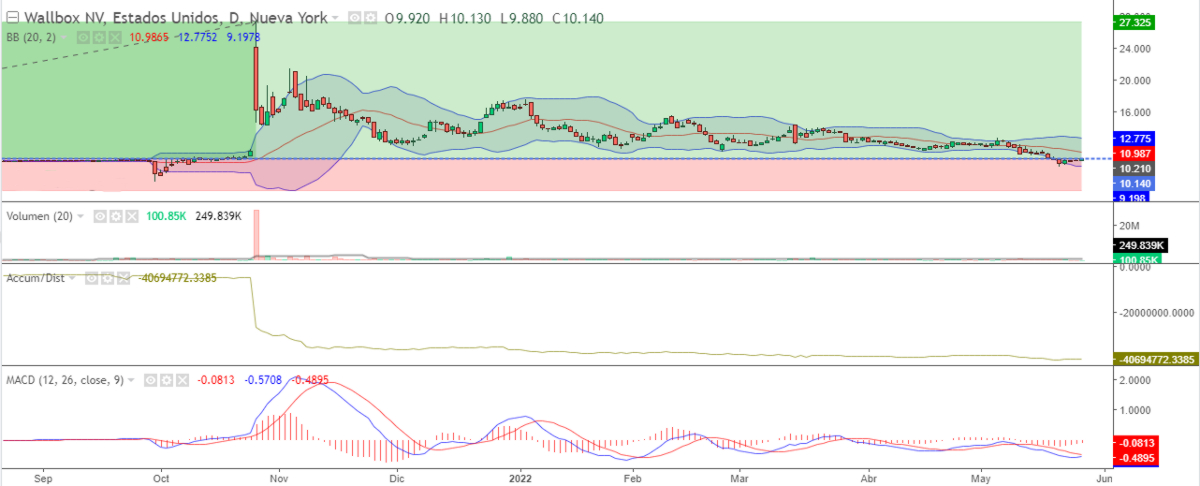Expand the Accum/Dist dropdown arrow
Viewport: 1200px width, 486px height.
point(72,278)
